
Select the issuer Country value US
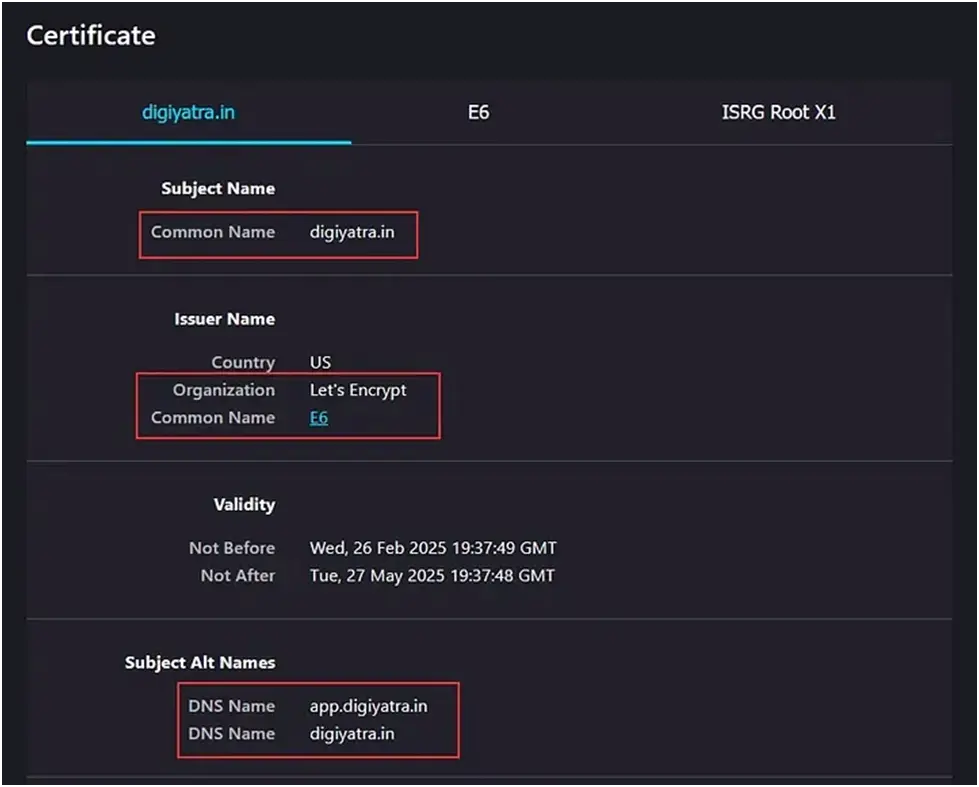[320, 362]
